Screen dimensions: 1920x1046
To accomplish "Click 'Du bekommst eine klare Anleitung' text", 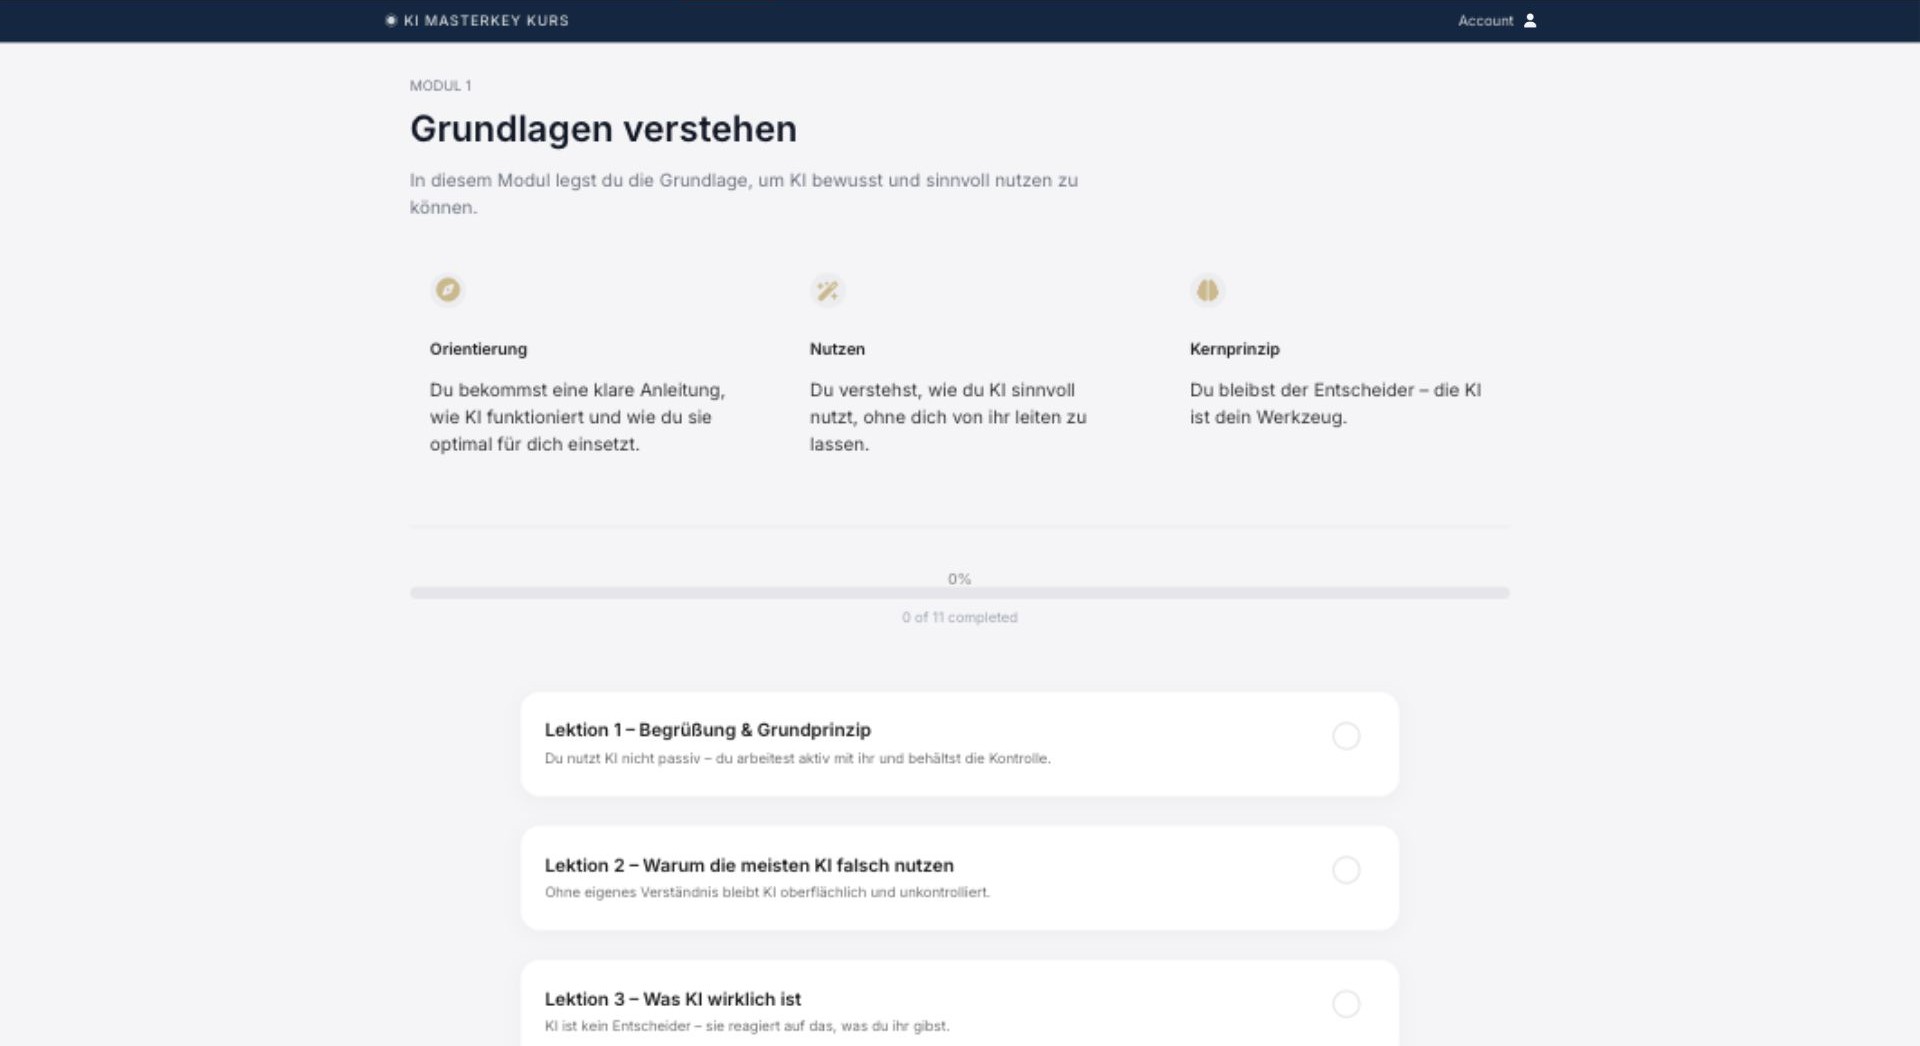I will [577, 417].
